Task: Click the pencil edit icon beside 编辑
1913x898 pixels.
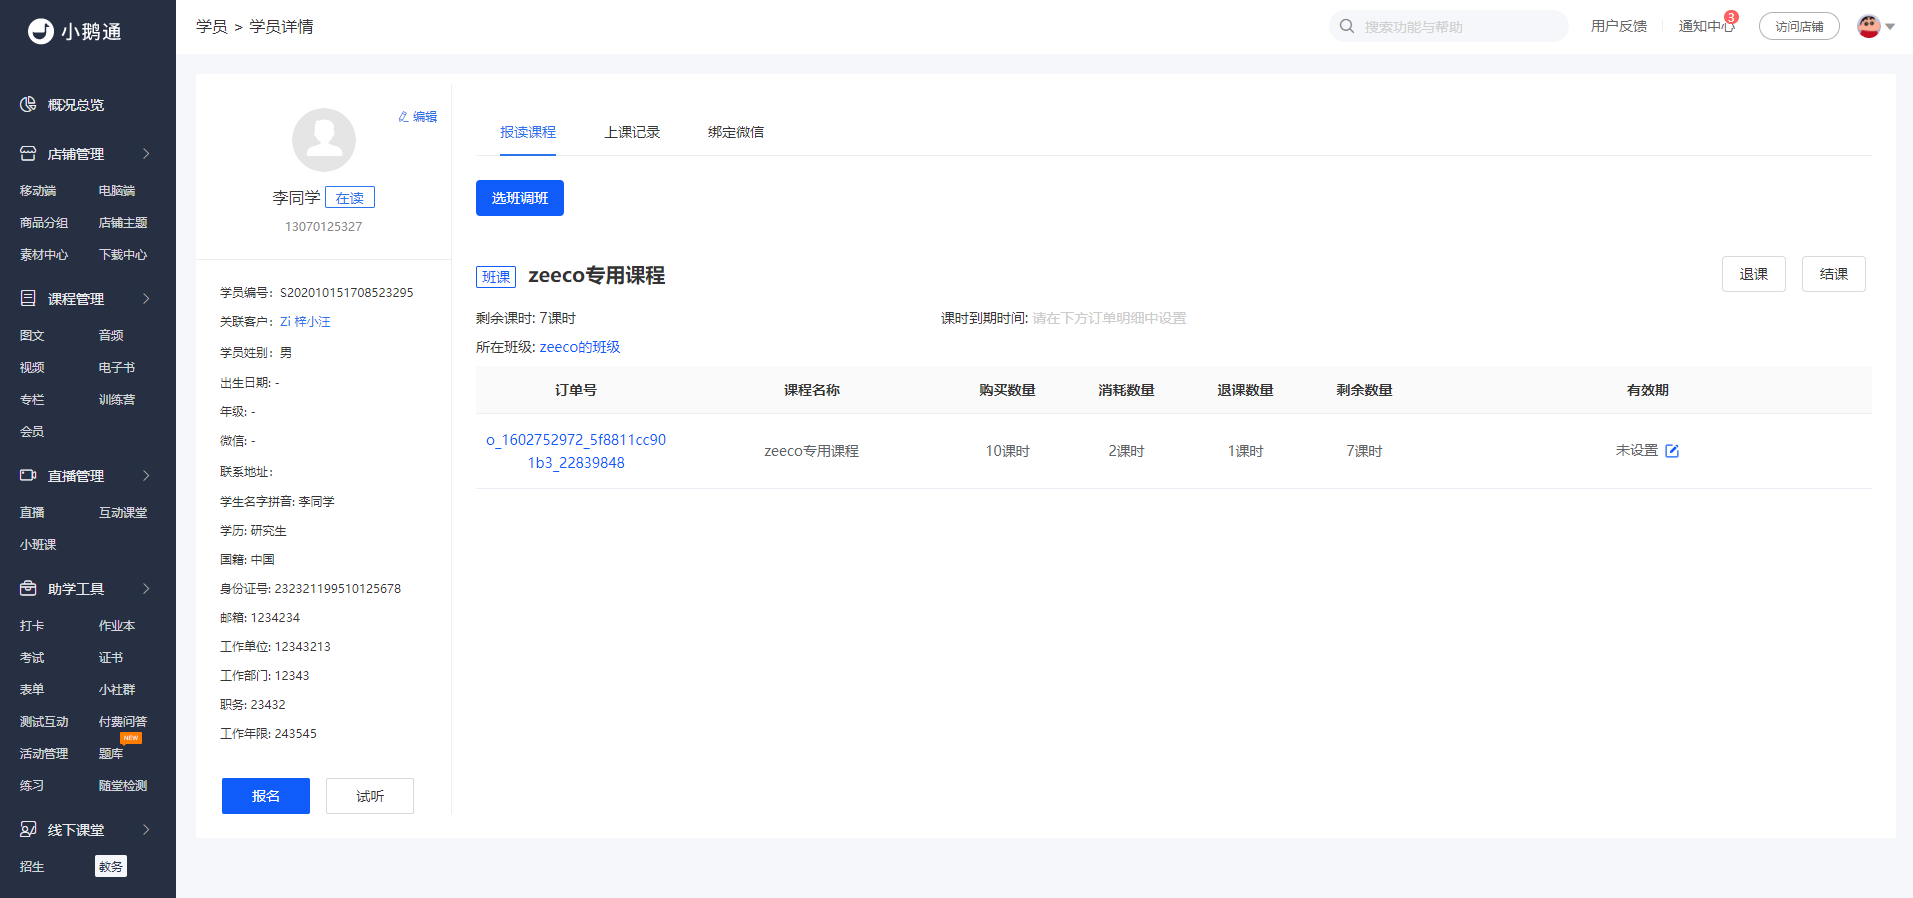Action: [x=403, y=117]
